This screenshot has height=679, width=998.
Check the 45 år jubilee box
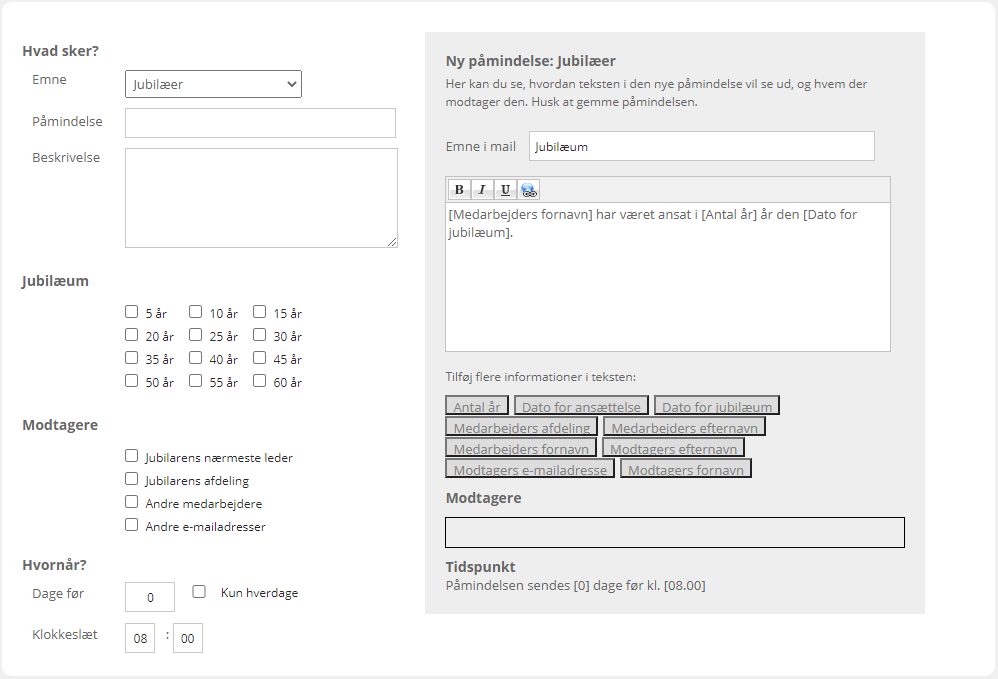[260, 358]
